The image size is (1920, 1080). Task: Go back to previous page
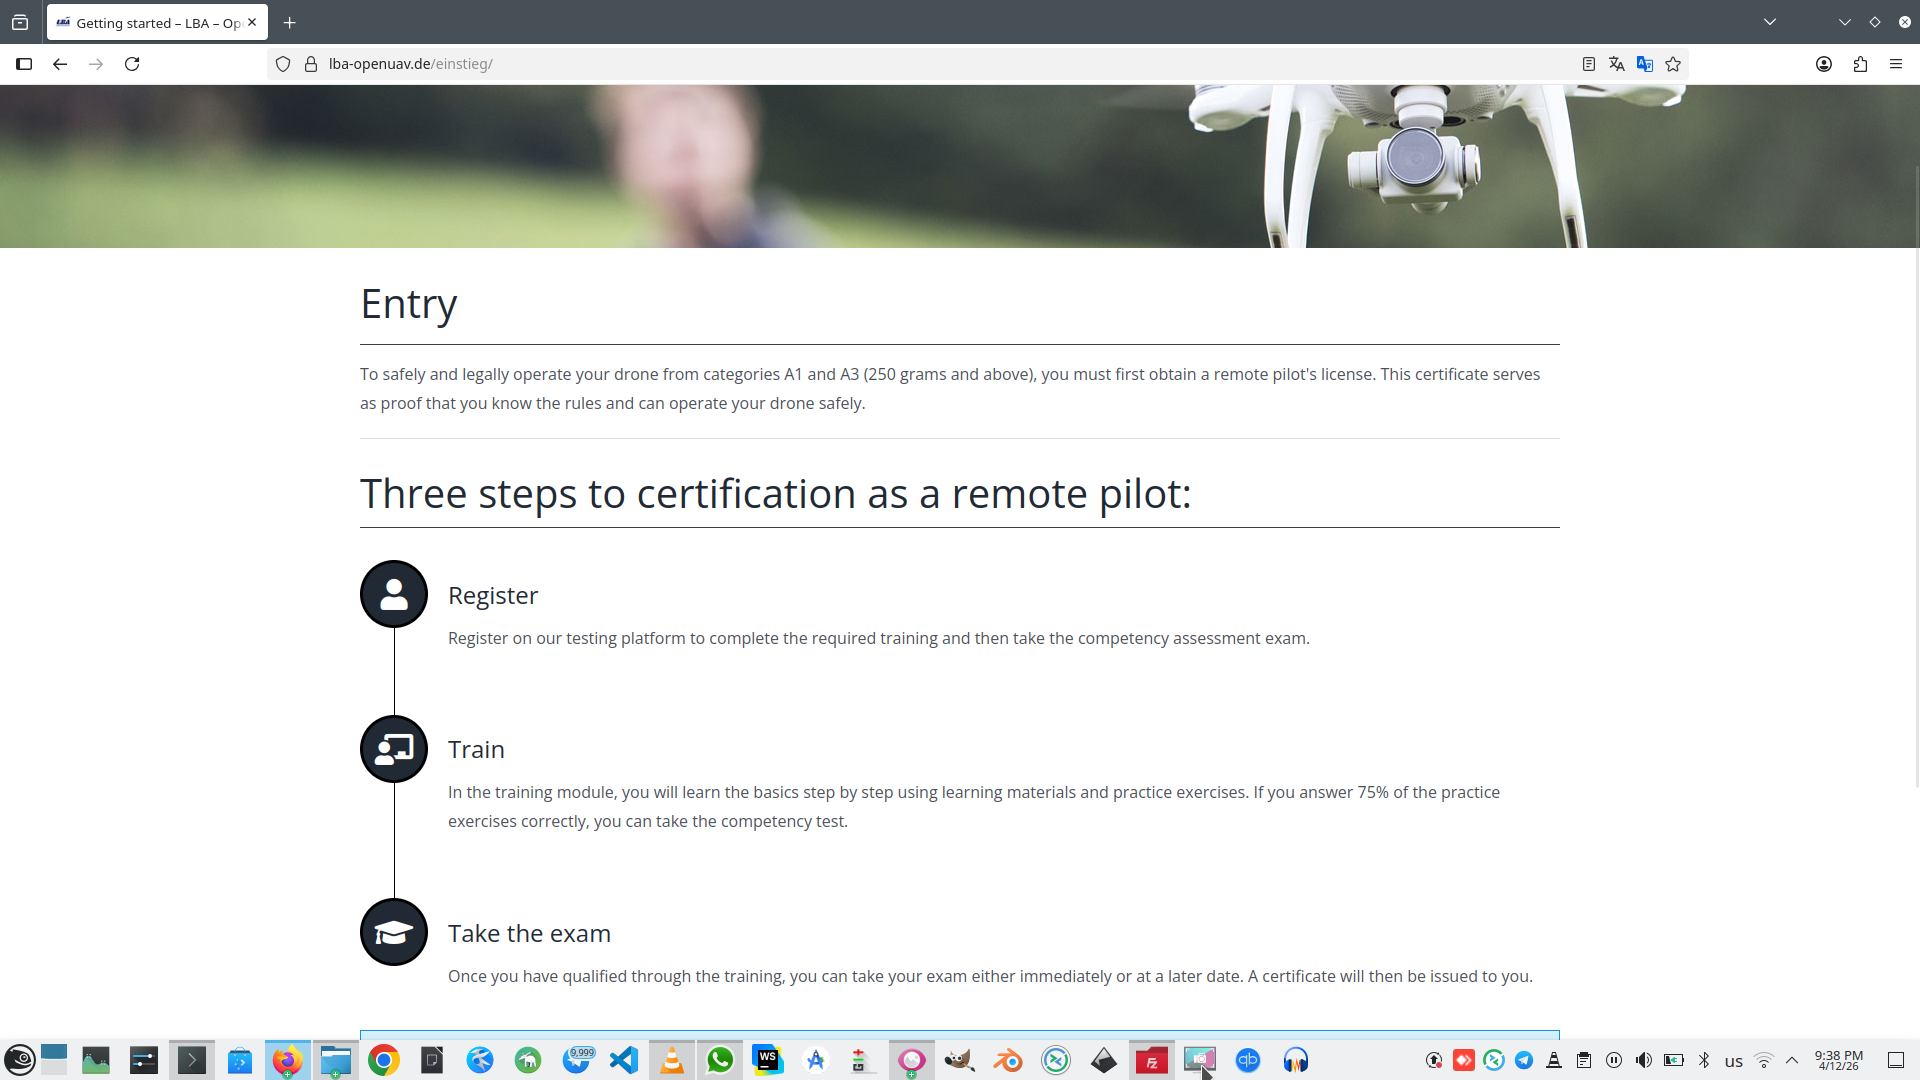[60, 64]
